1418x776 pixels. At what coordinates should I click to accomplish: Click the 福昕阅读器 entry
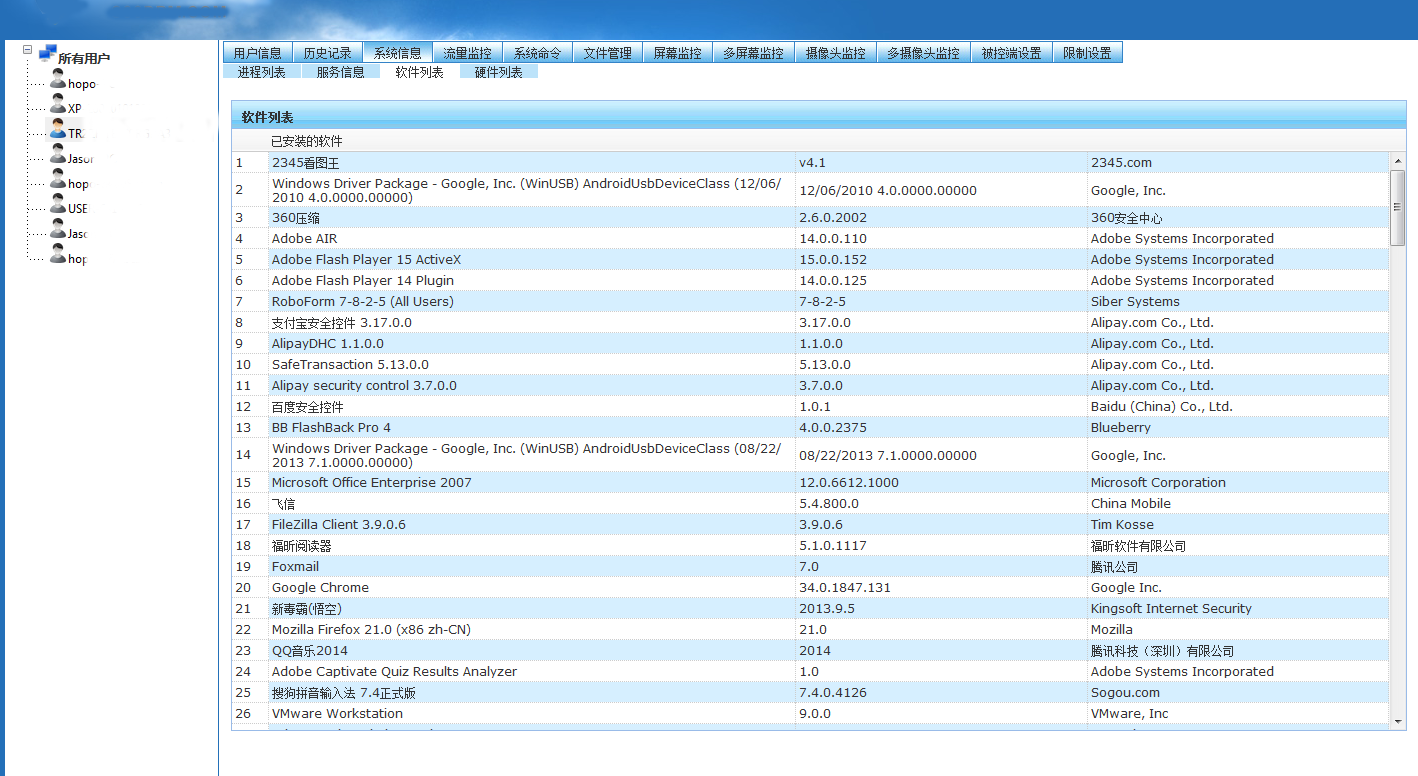click(811, 545)
